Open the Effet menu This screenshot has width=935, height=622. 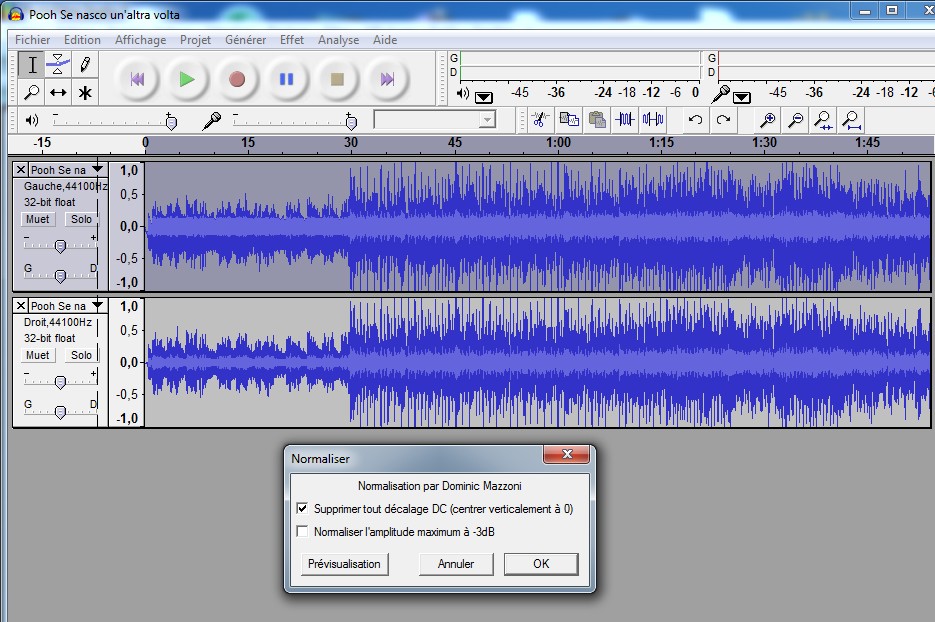pos(292,40)
